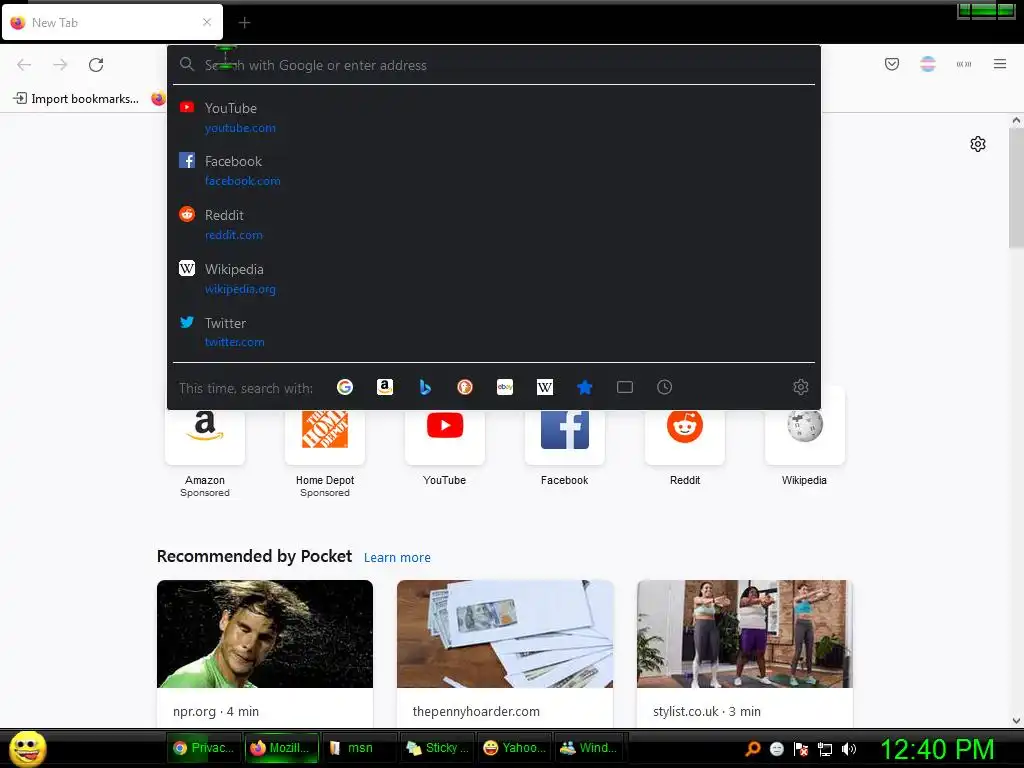Screen dimensions: 1024x768
Task: Switch to Mozilla Firefox taskbar item
Action: 281,748
